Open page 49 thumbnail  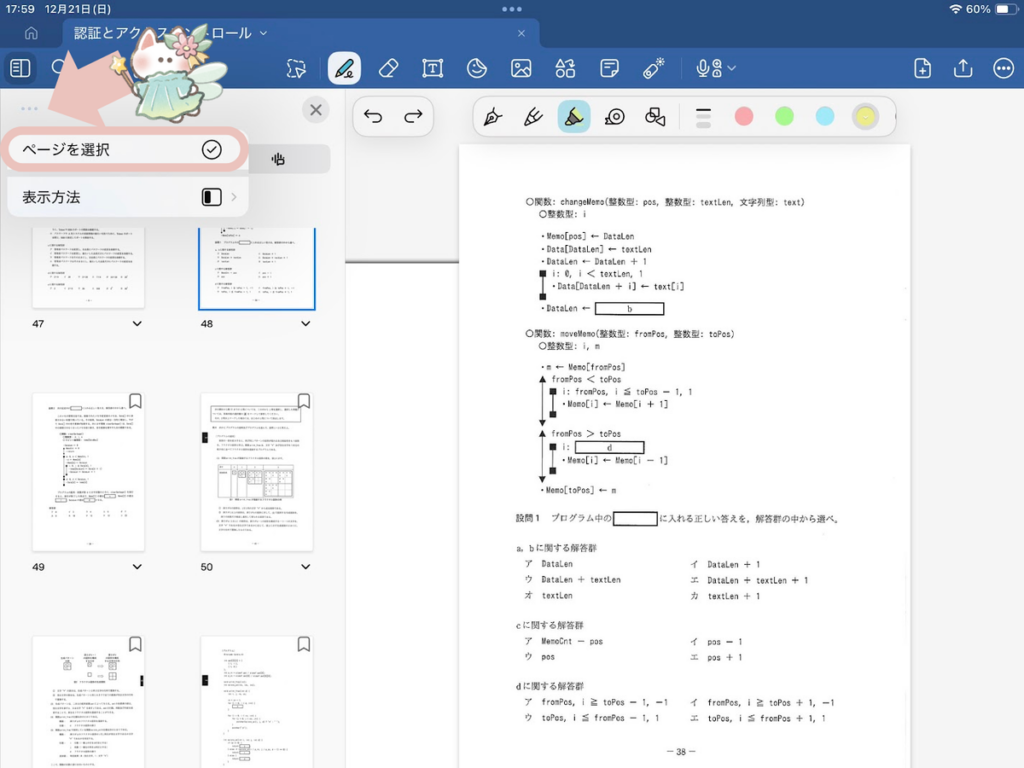click(x=88, y=472)
